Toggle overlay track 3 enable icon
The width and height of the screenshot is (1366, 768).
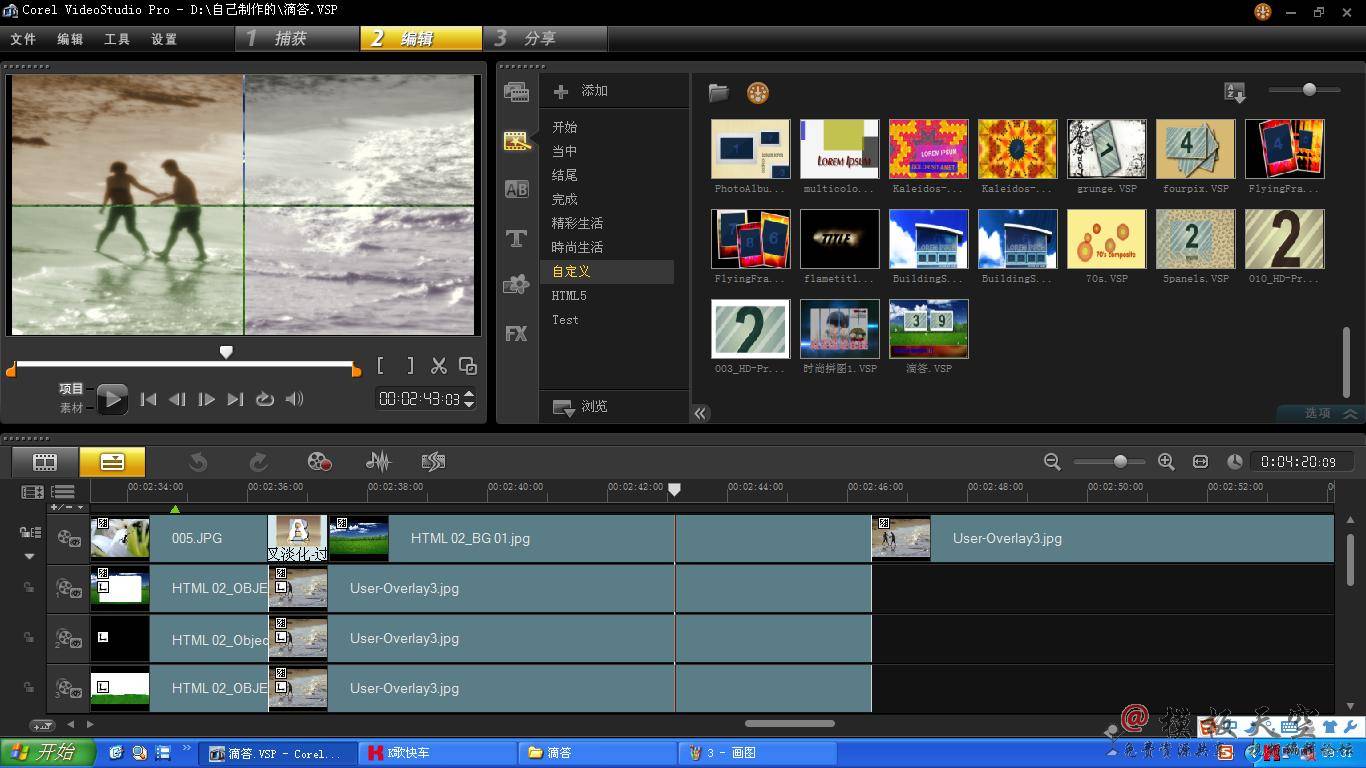(x=68, y=688)
